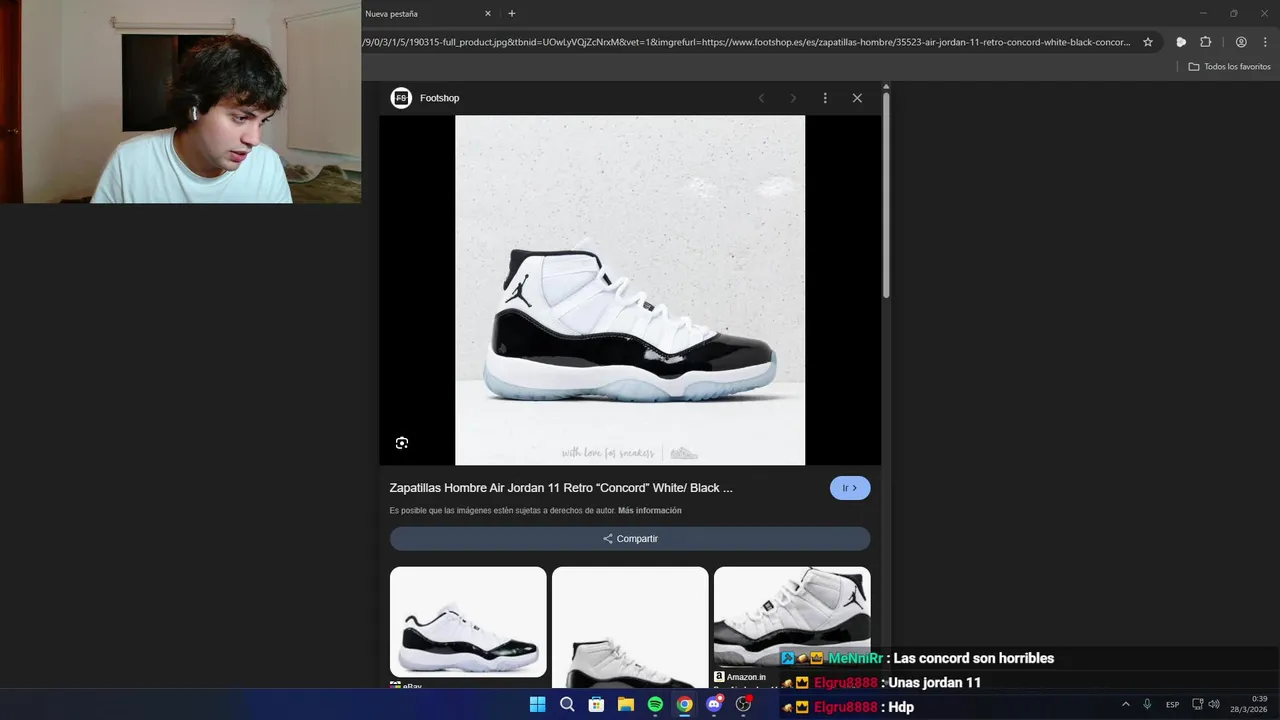This screenshot has height=720, width=1280.
Task: Open the Zapatillas Hombre Air Jordan 11 title
Action: 561,488
